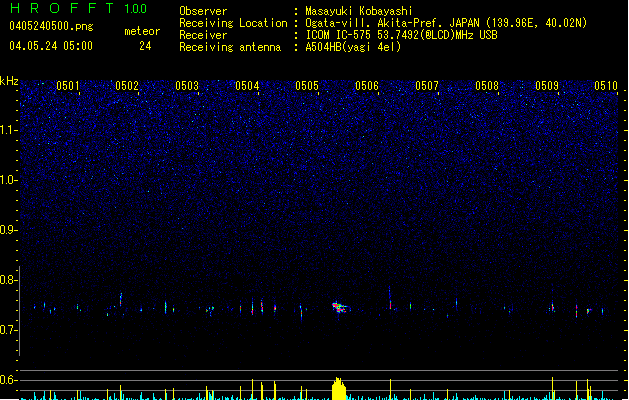Viewport: 629px width, 400px height.
Task: Click the 0504 time marker
Action: tap(247, 86)
